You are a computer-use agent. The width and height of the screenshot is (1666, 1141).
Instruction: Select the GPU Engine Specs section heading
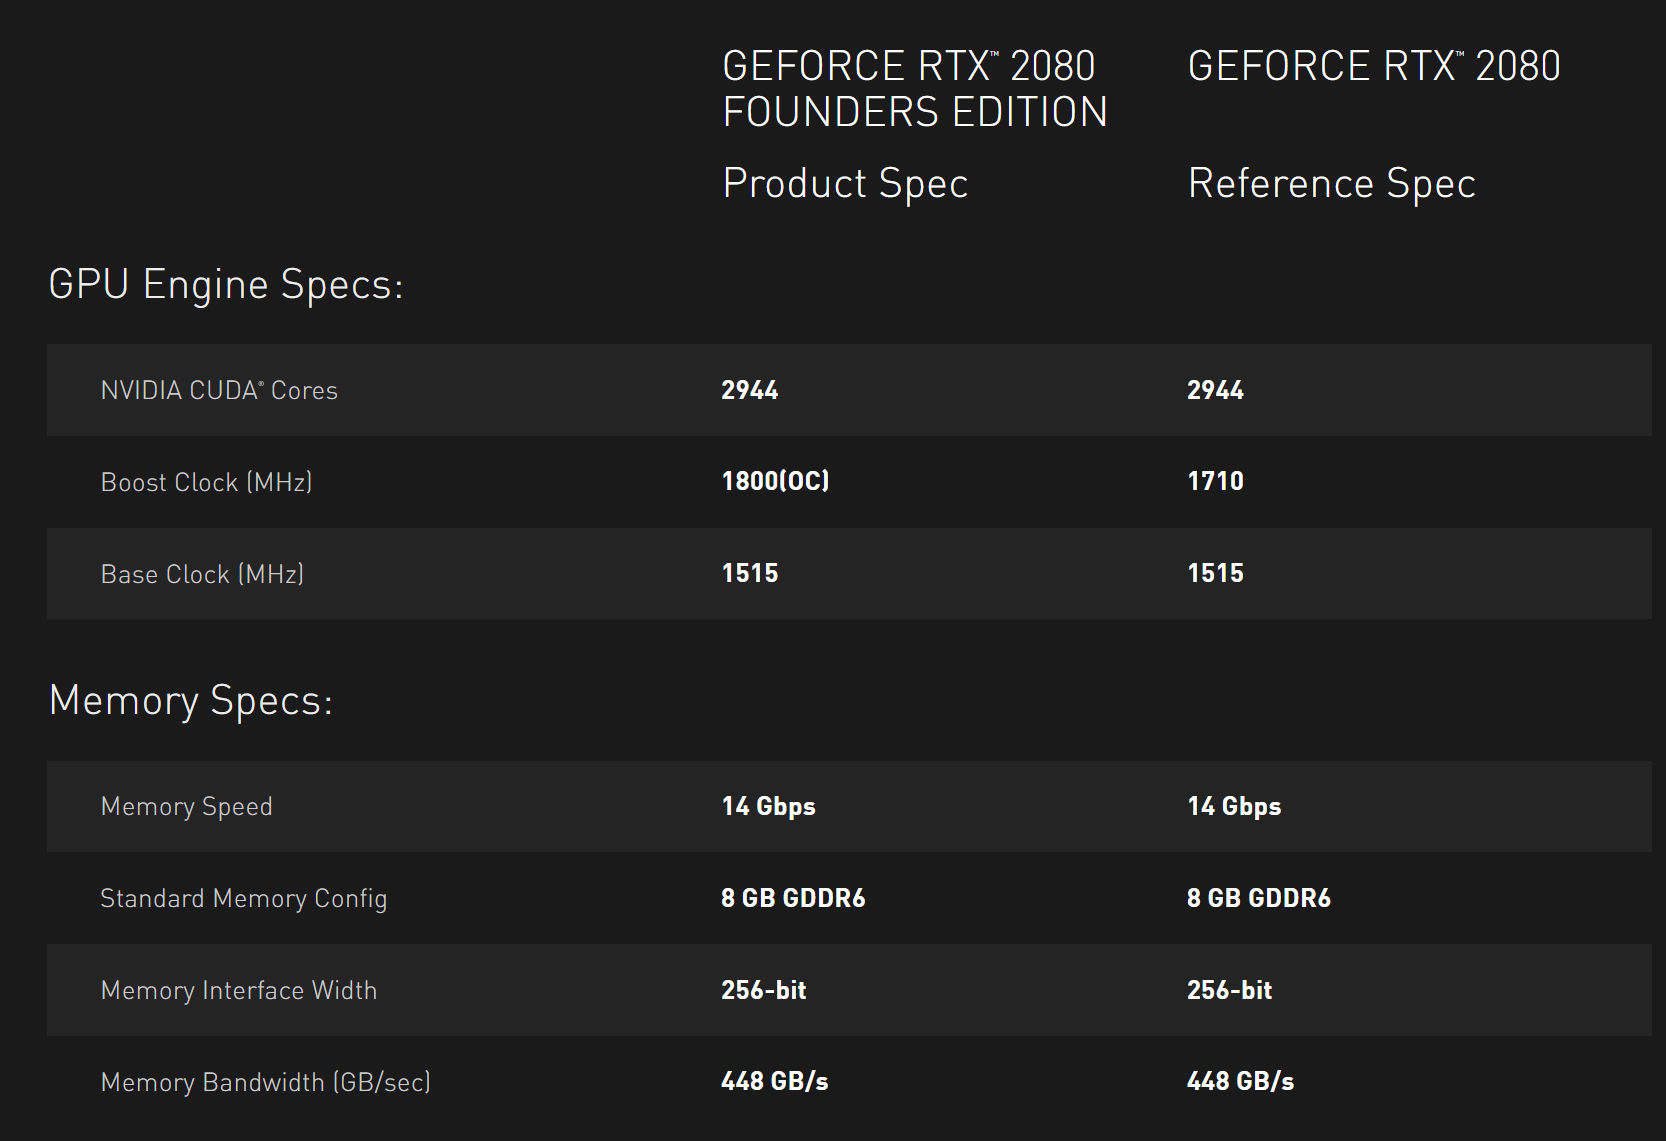tap(226, 285)
